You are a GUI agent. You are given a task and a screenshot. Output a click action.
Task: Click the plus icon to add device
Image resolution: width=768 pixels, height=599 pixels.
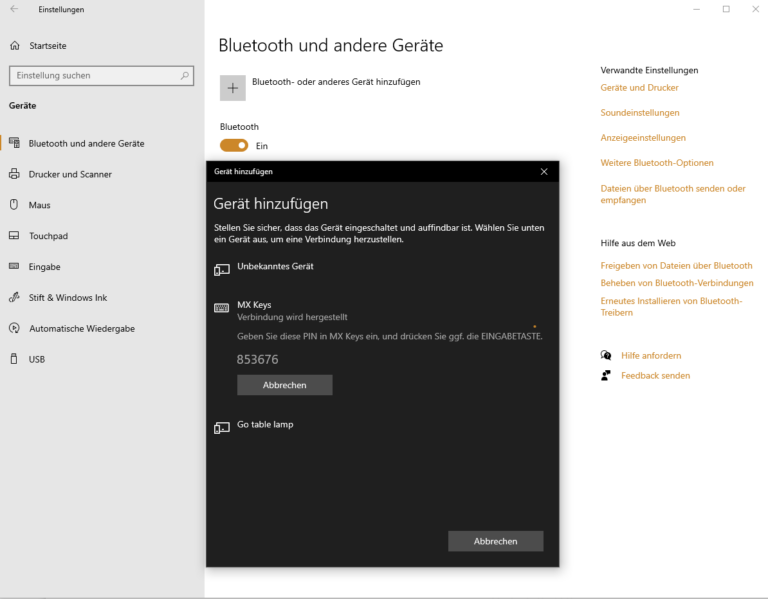232,88
